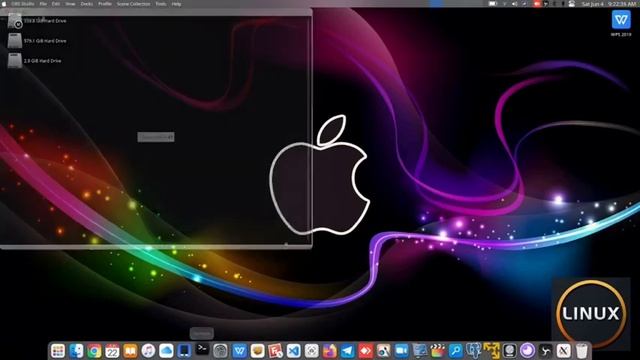The width and height of the screenshot is (640, 360).
Task: Open the cloud storage icon in dock
Action: [x=166, y=351]
